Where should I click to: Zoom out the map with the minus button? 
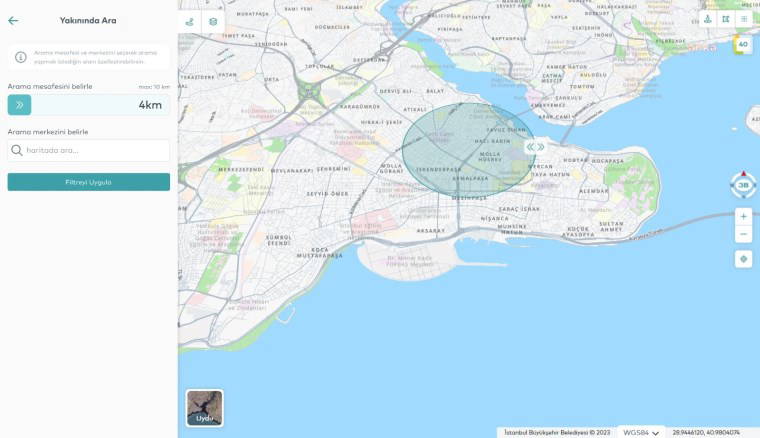(743, 234)
